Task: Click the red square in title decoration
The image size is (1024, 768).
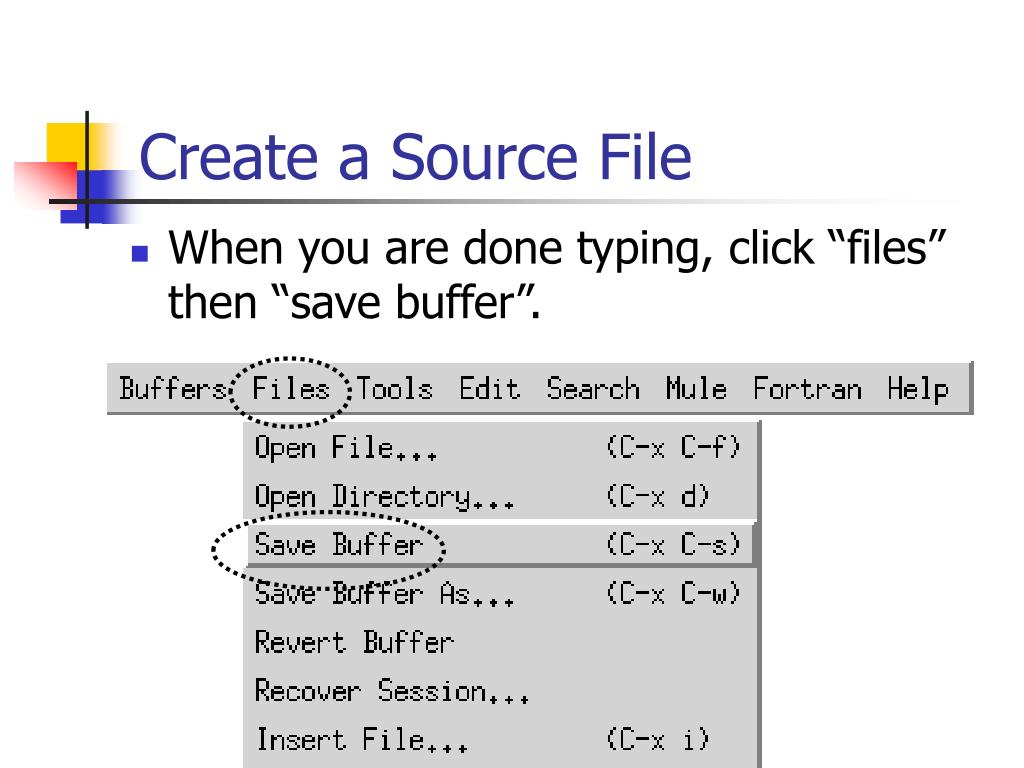Action: 46,180
